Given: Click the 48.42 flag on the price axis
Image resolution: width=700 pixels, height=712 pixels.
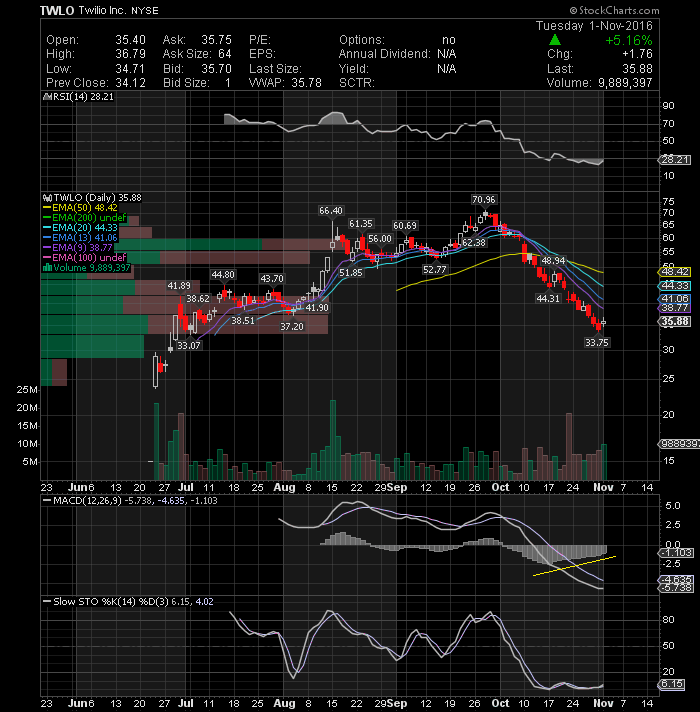Looking at the screenshot, I should coord(675,272).
